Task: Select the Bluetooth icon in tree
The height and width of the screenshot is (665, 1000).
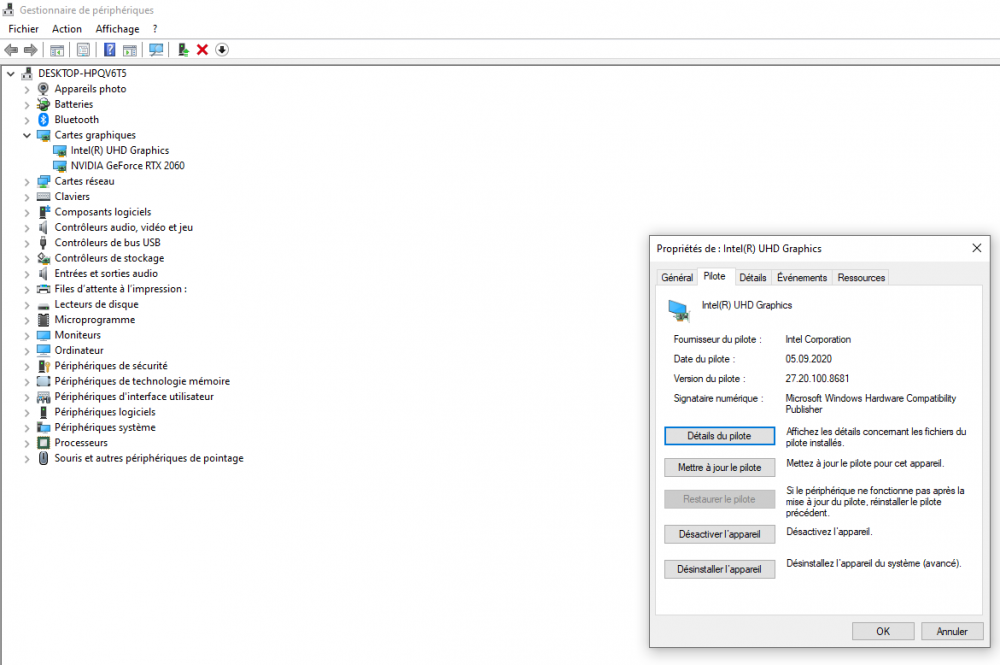Action: [43, 119]
